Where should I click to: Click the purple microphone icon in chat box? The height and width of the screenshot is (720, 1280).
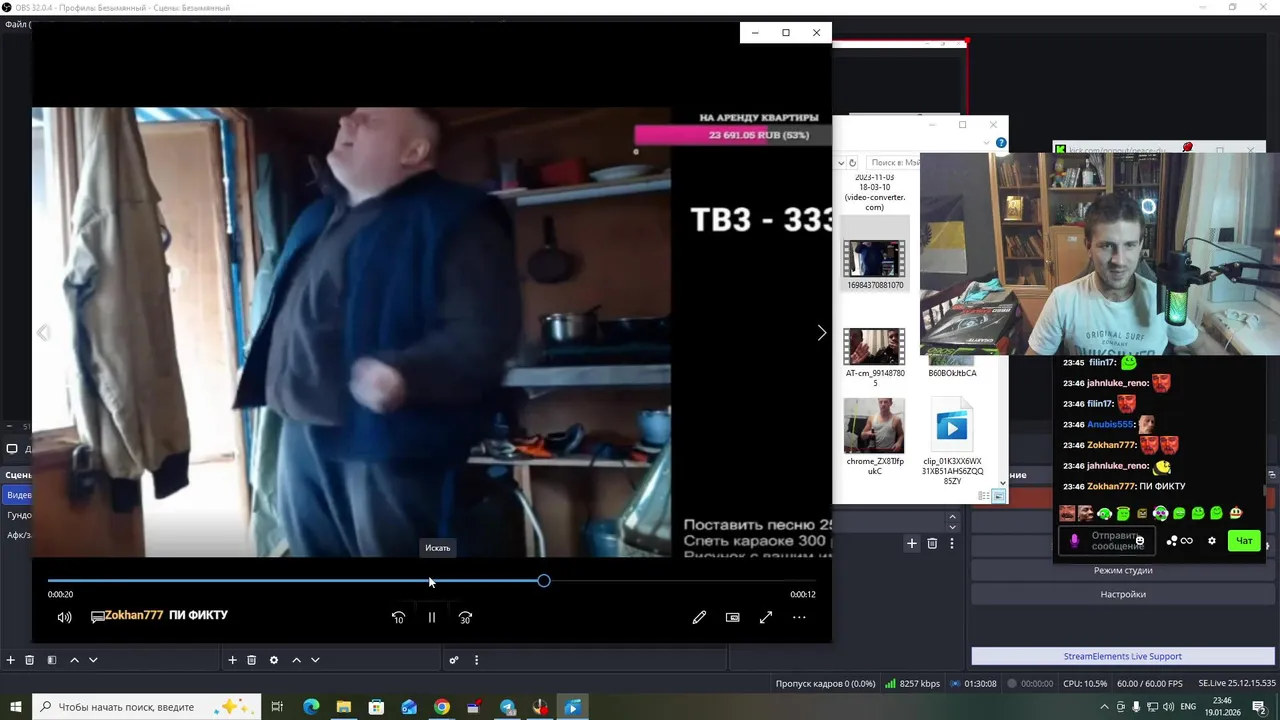(1075, 541)
